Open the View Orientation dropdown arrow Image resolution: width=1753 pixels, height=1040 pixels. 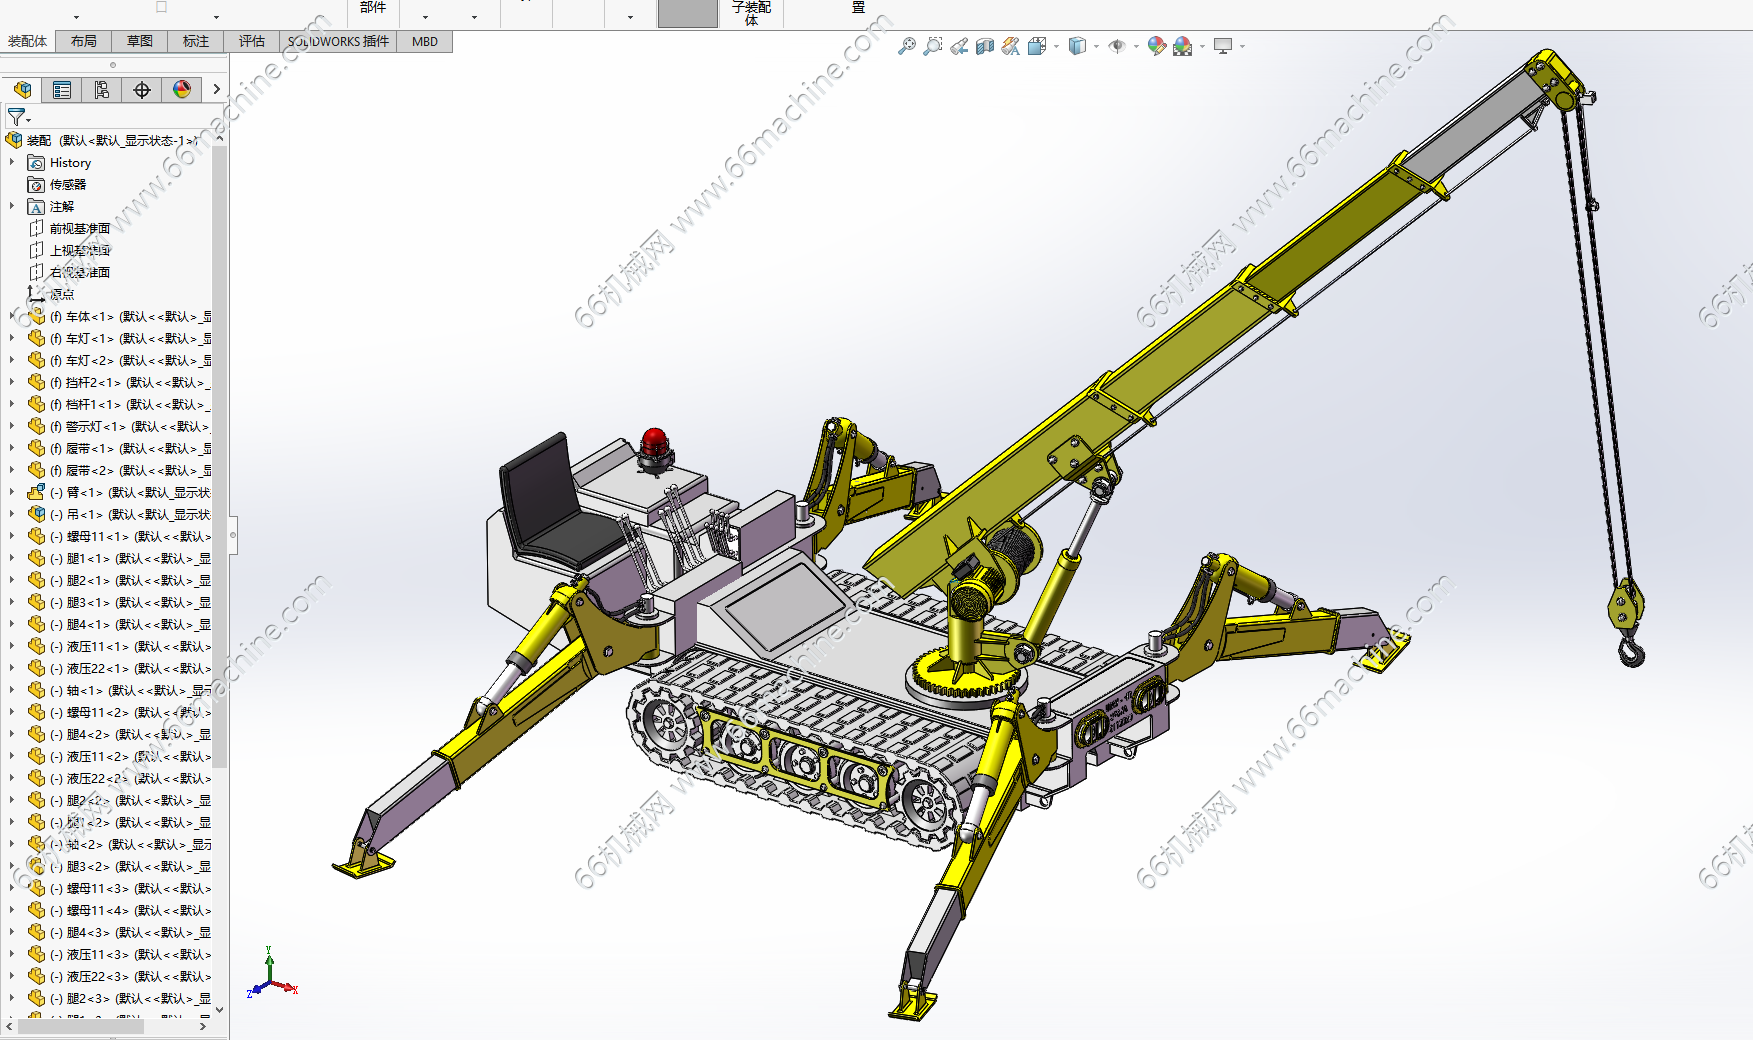coord(1056,46)
